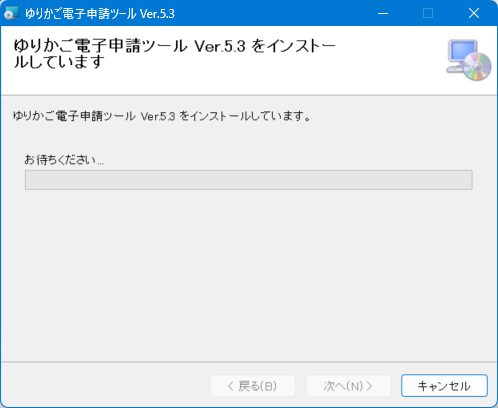This screenshot has height=408, width=498.
Task: Click the empty gray area below progress bar
Action: click(249, 273)
